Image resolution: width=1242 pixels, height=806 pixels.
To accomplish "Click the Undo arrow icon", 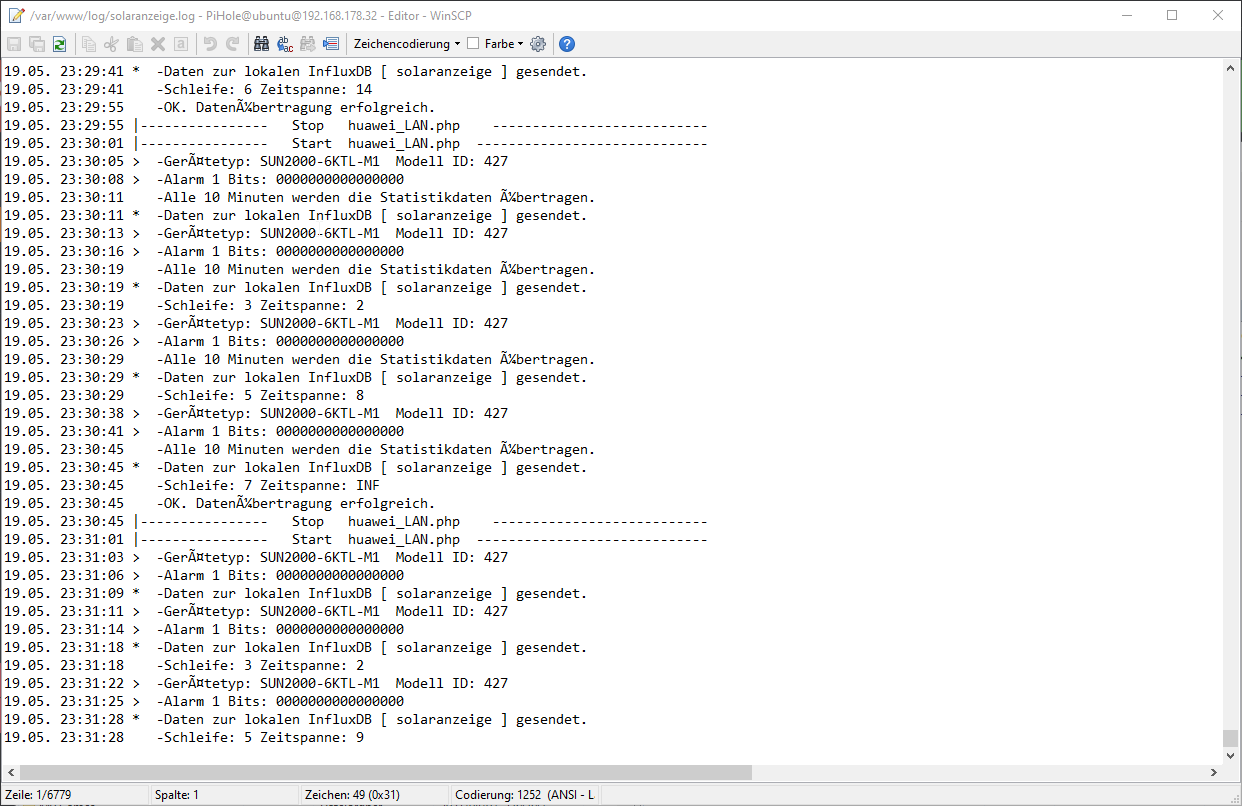I will 210,44.
